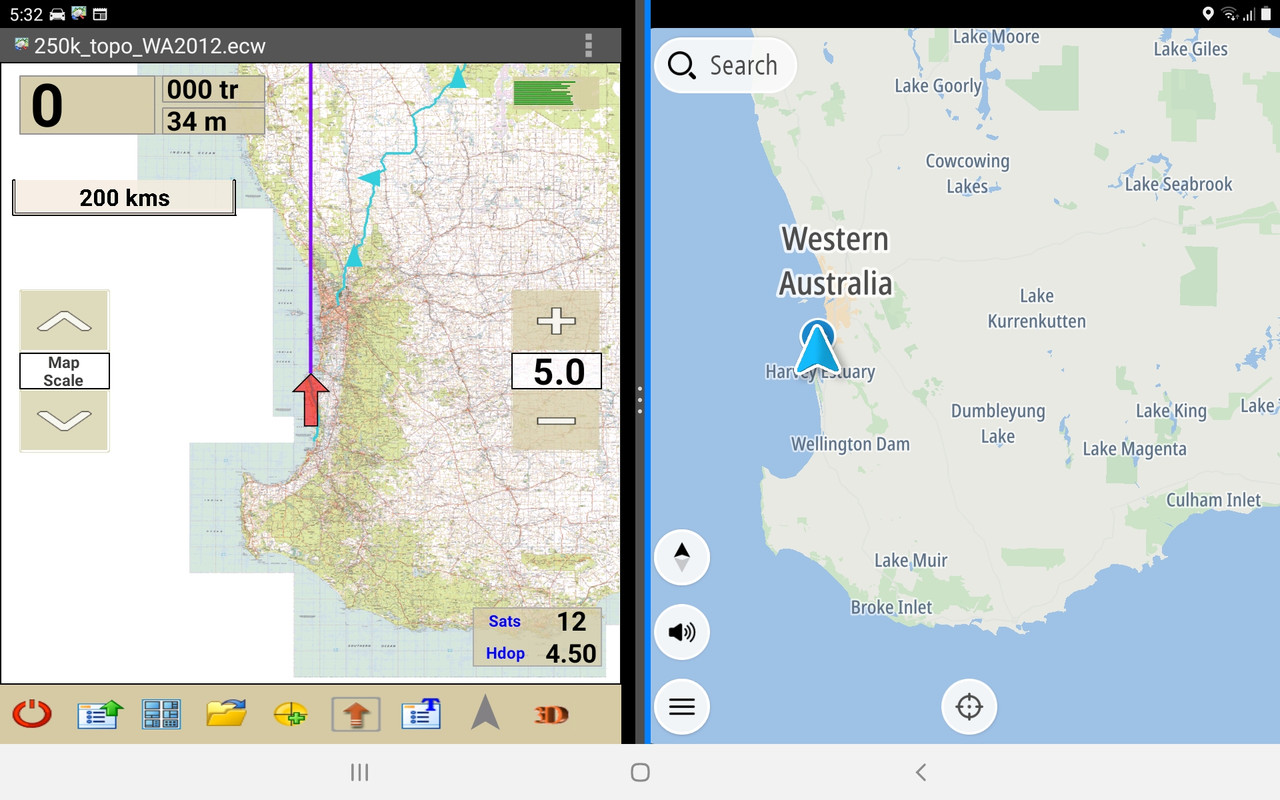Tap the red position arrow on topo map
Screen dimensions: 1280x800
click(x=311, y=400)
